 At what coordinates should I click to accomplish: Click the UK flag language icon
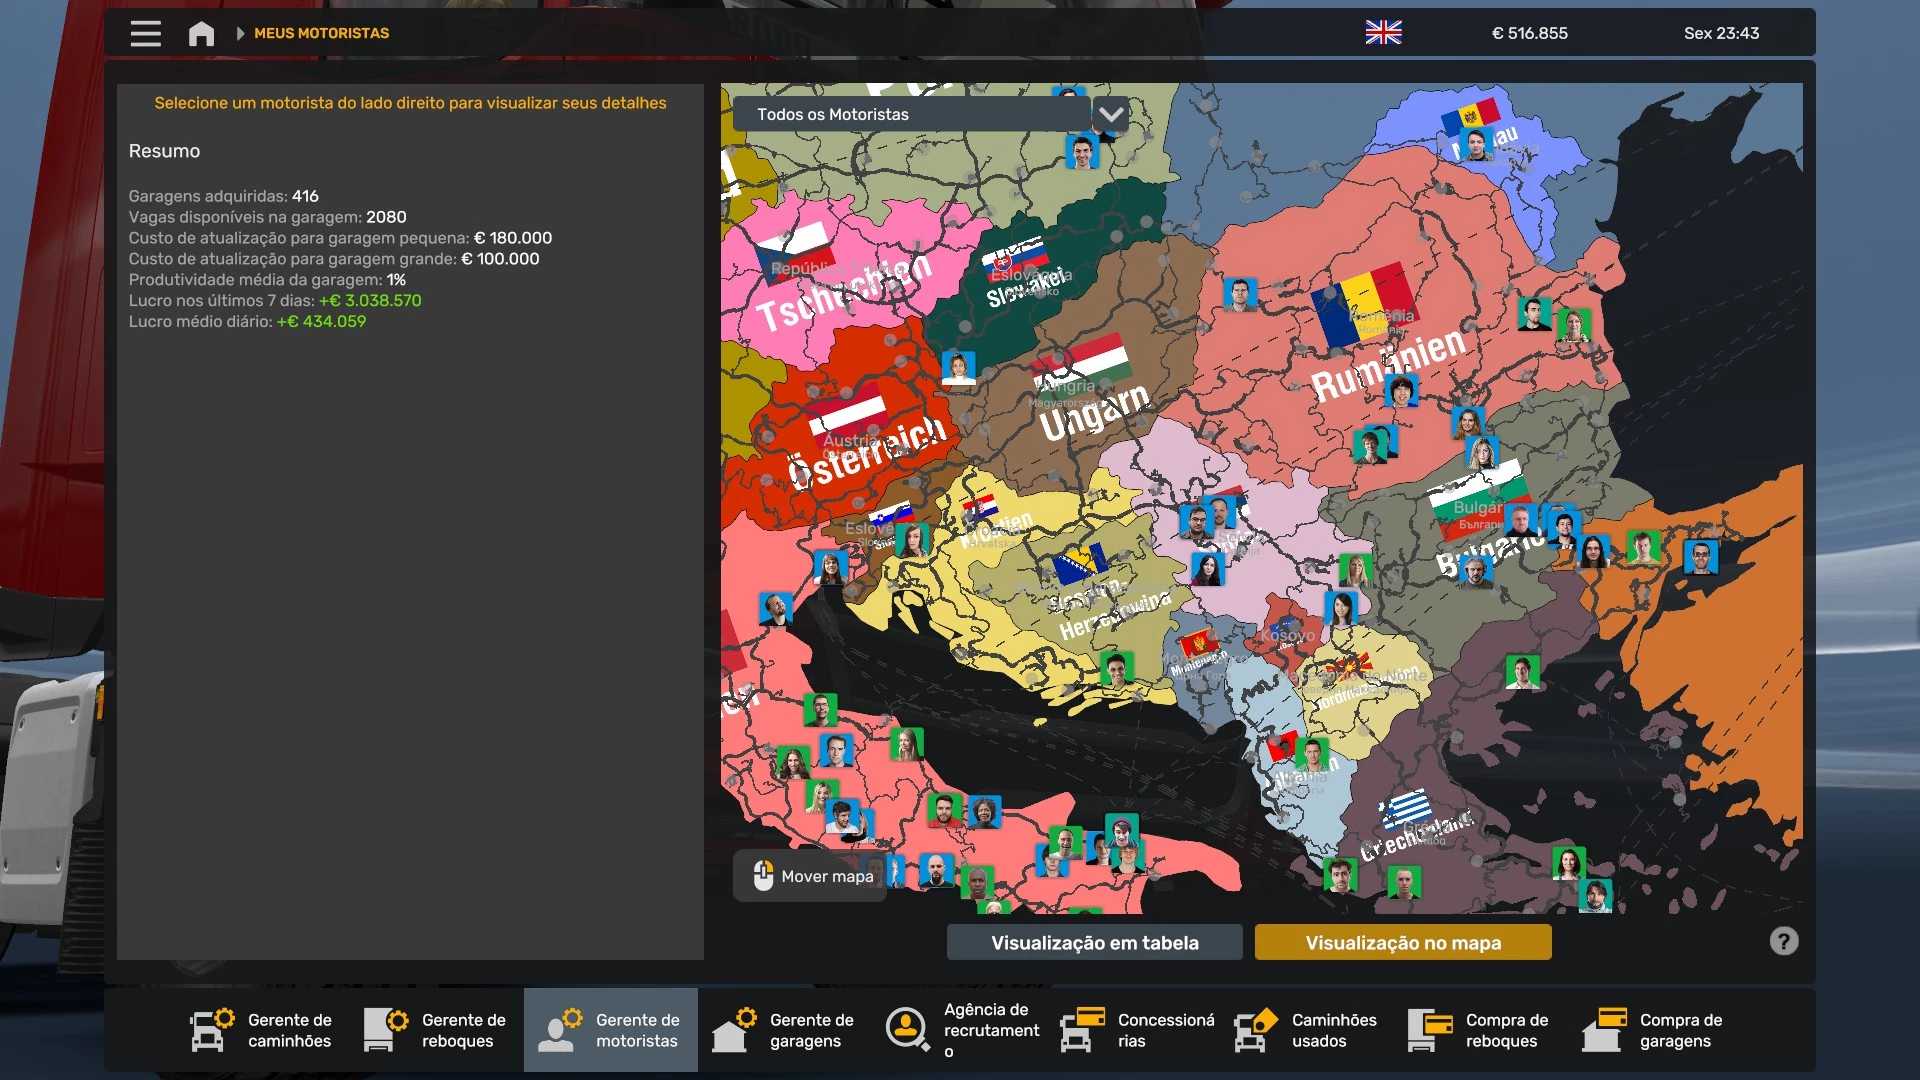1383,33
